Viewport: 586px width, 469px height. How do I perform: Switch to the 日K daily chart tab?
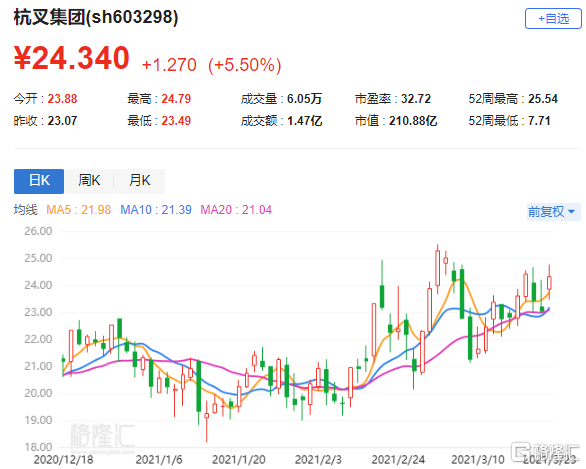(39, 181)
